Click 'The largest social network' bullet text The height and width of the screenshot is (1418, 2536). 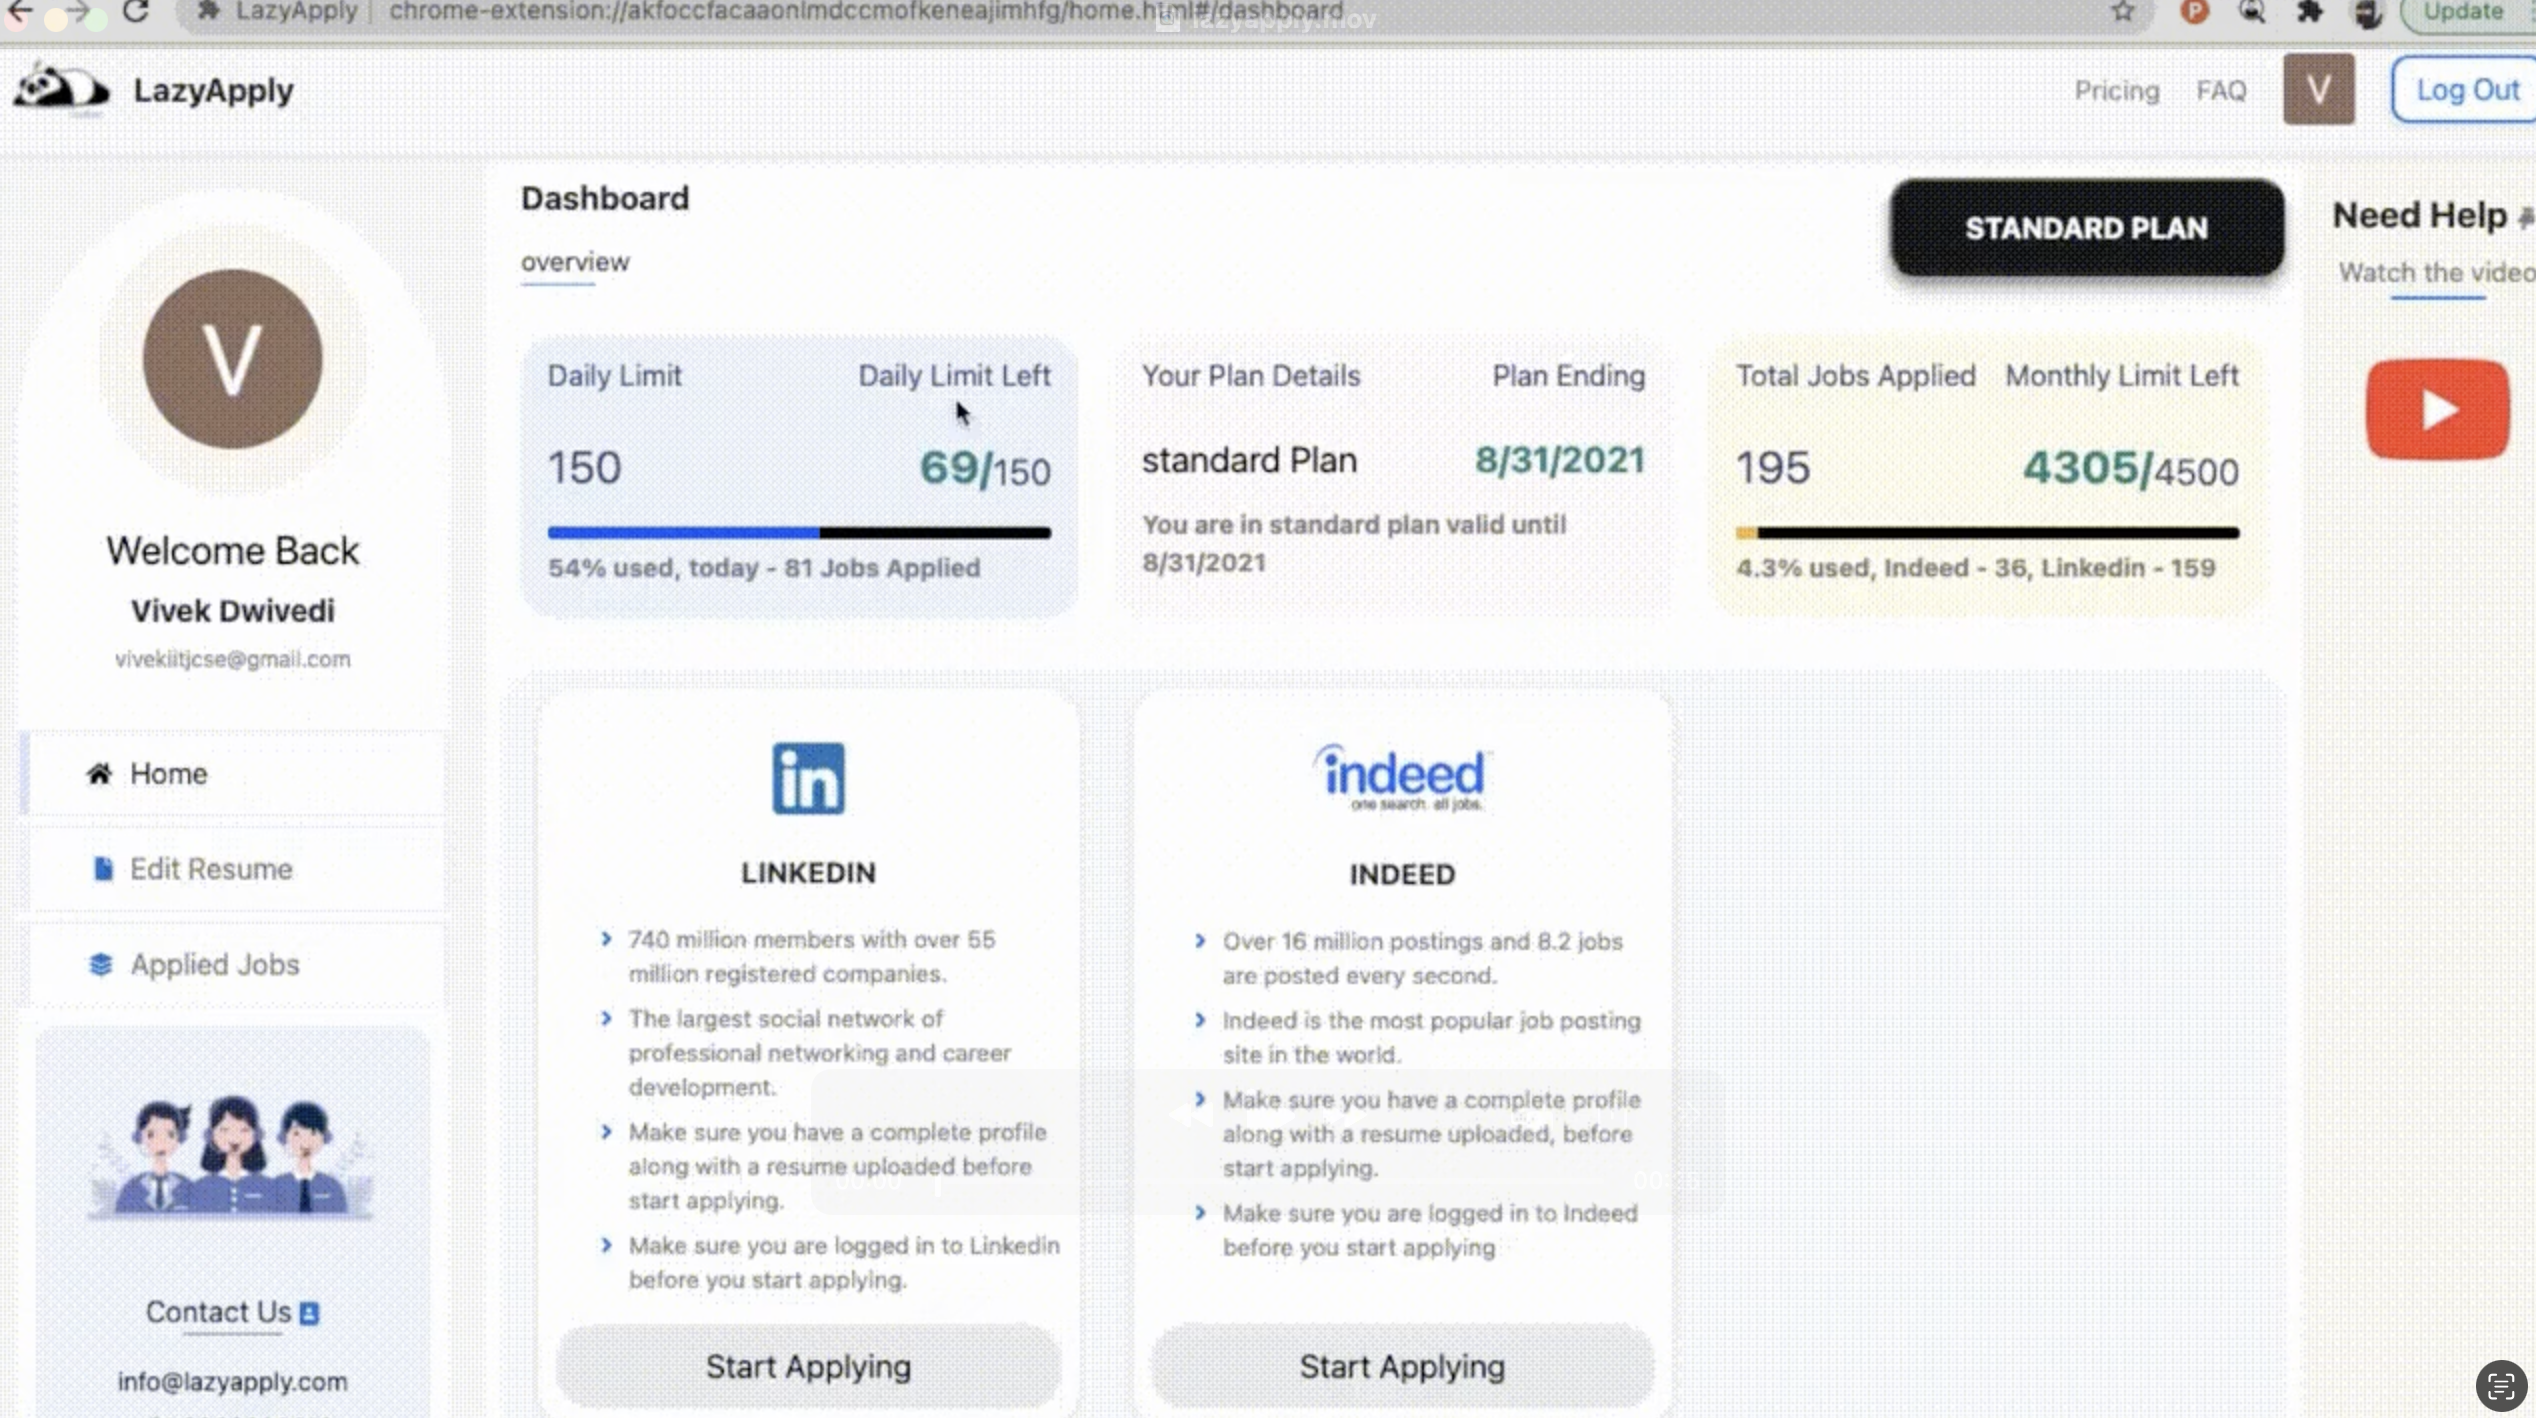pyautogui.click(x=820, y=1053)
